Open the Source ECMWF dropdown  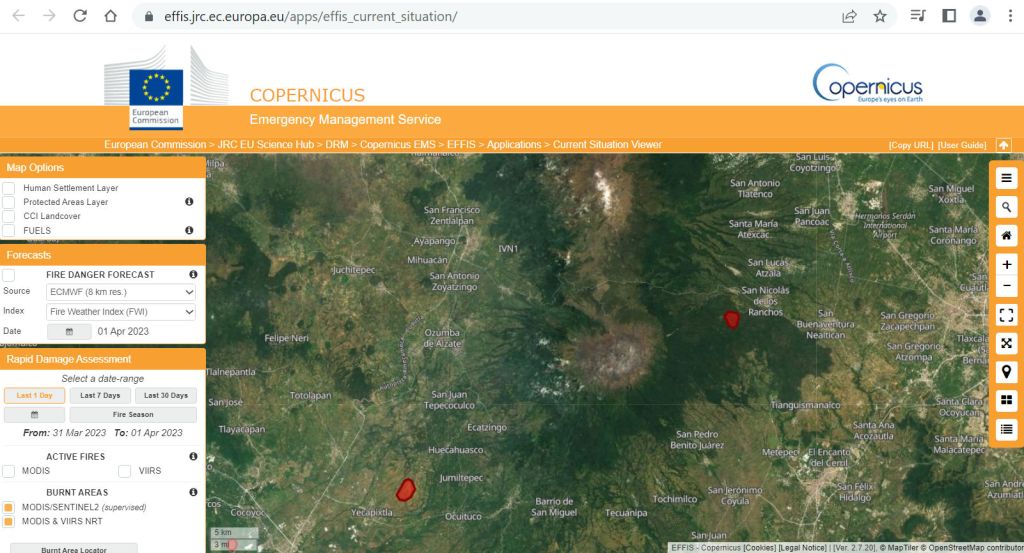coord(121,292)
